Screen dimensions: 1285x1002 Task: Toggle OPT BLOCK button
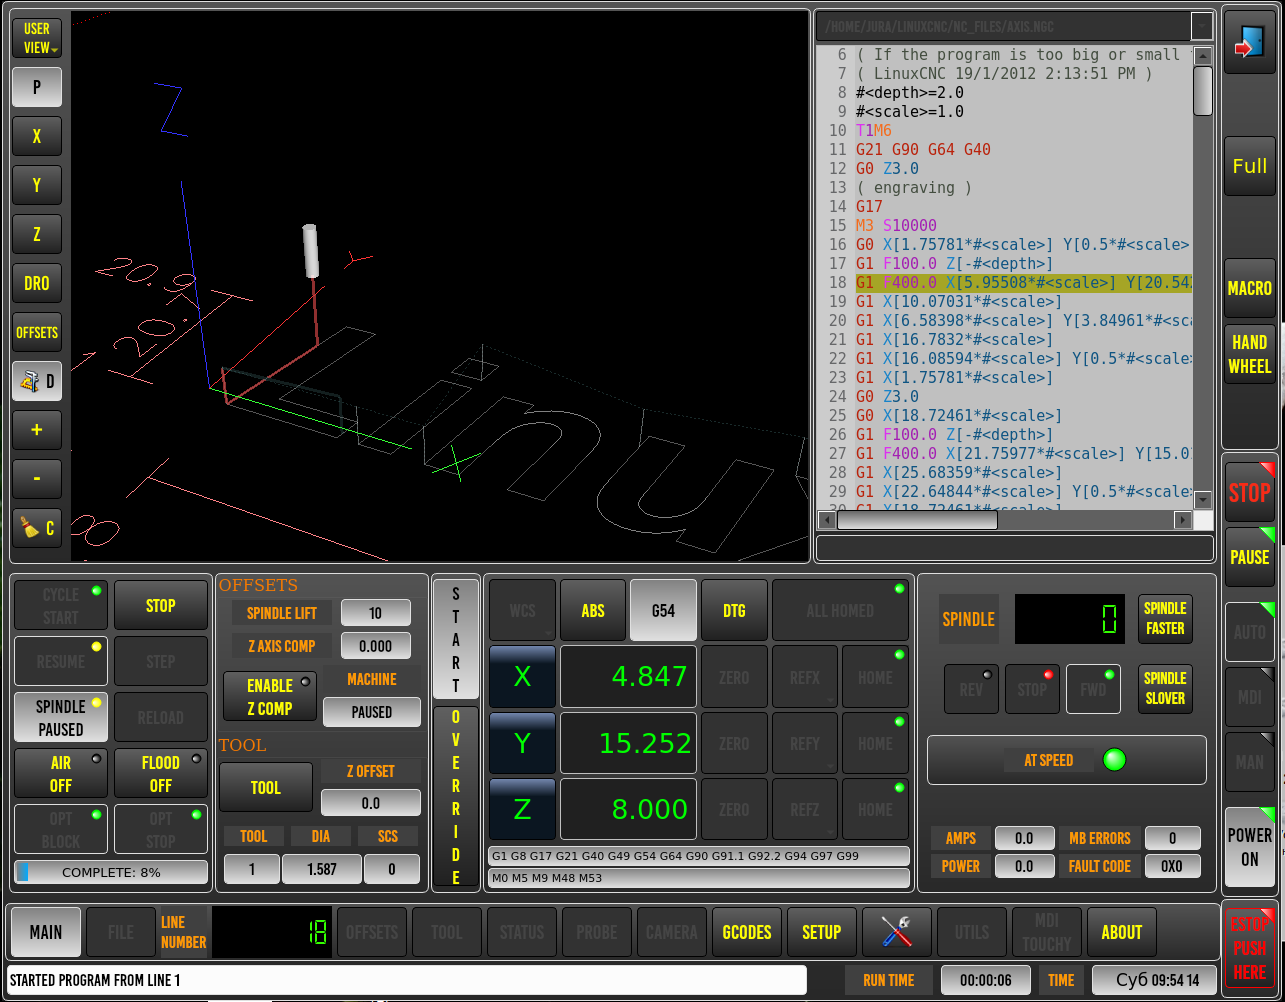[x=61, y=830]
